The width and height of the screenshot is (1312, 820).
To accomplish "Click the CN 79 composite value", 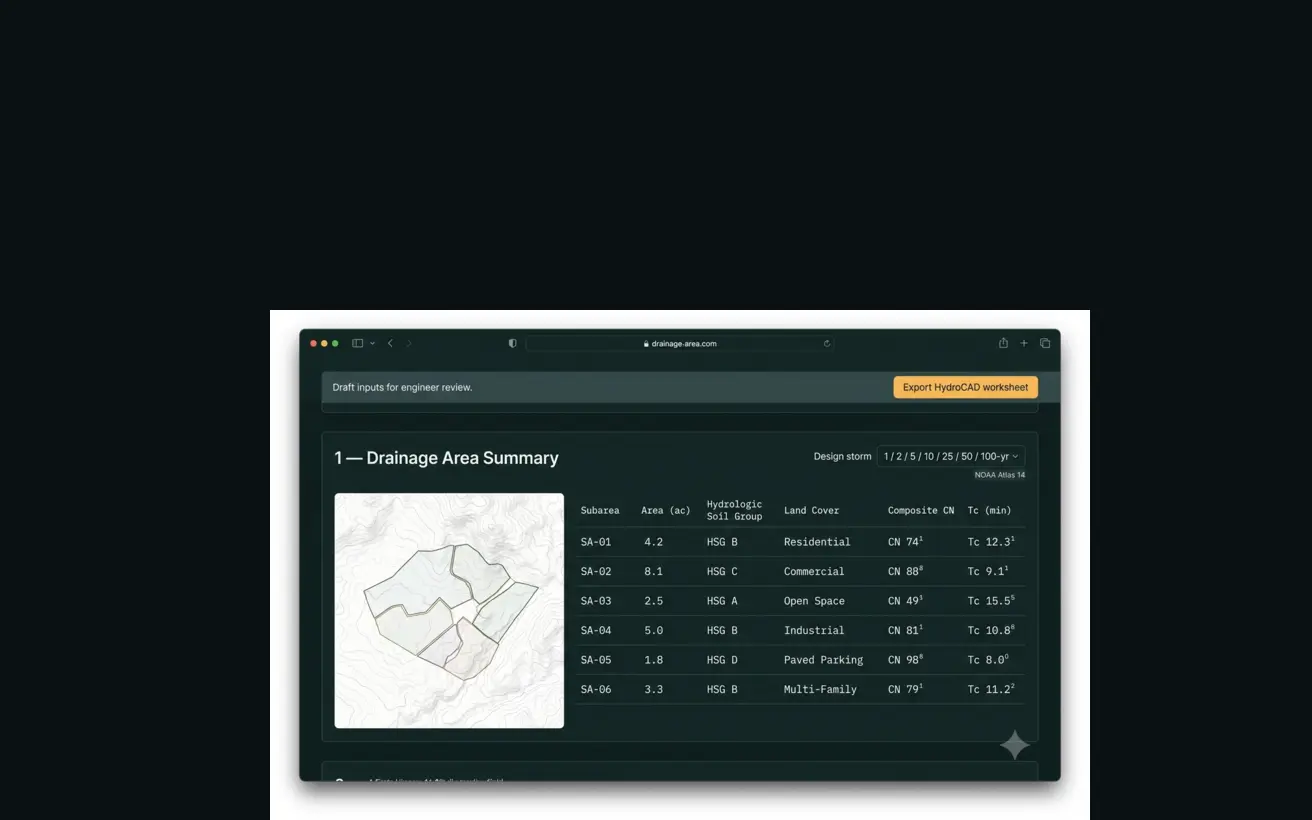I will point(905,688).
